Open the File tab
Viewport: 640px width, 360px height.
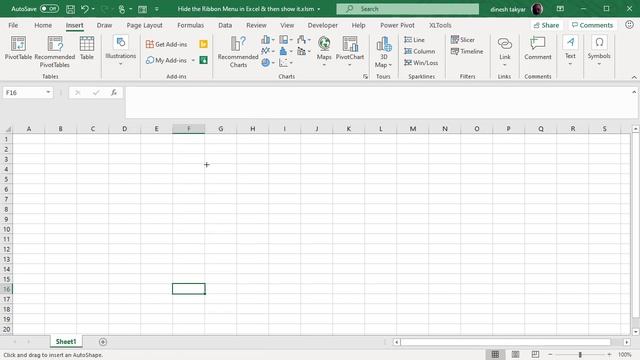click(13, 25)
